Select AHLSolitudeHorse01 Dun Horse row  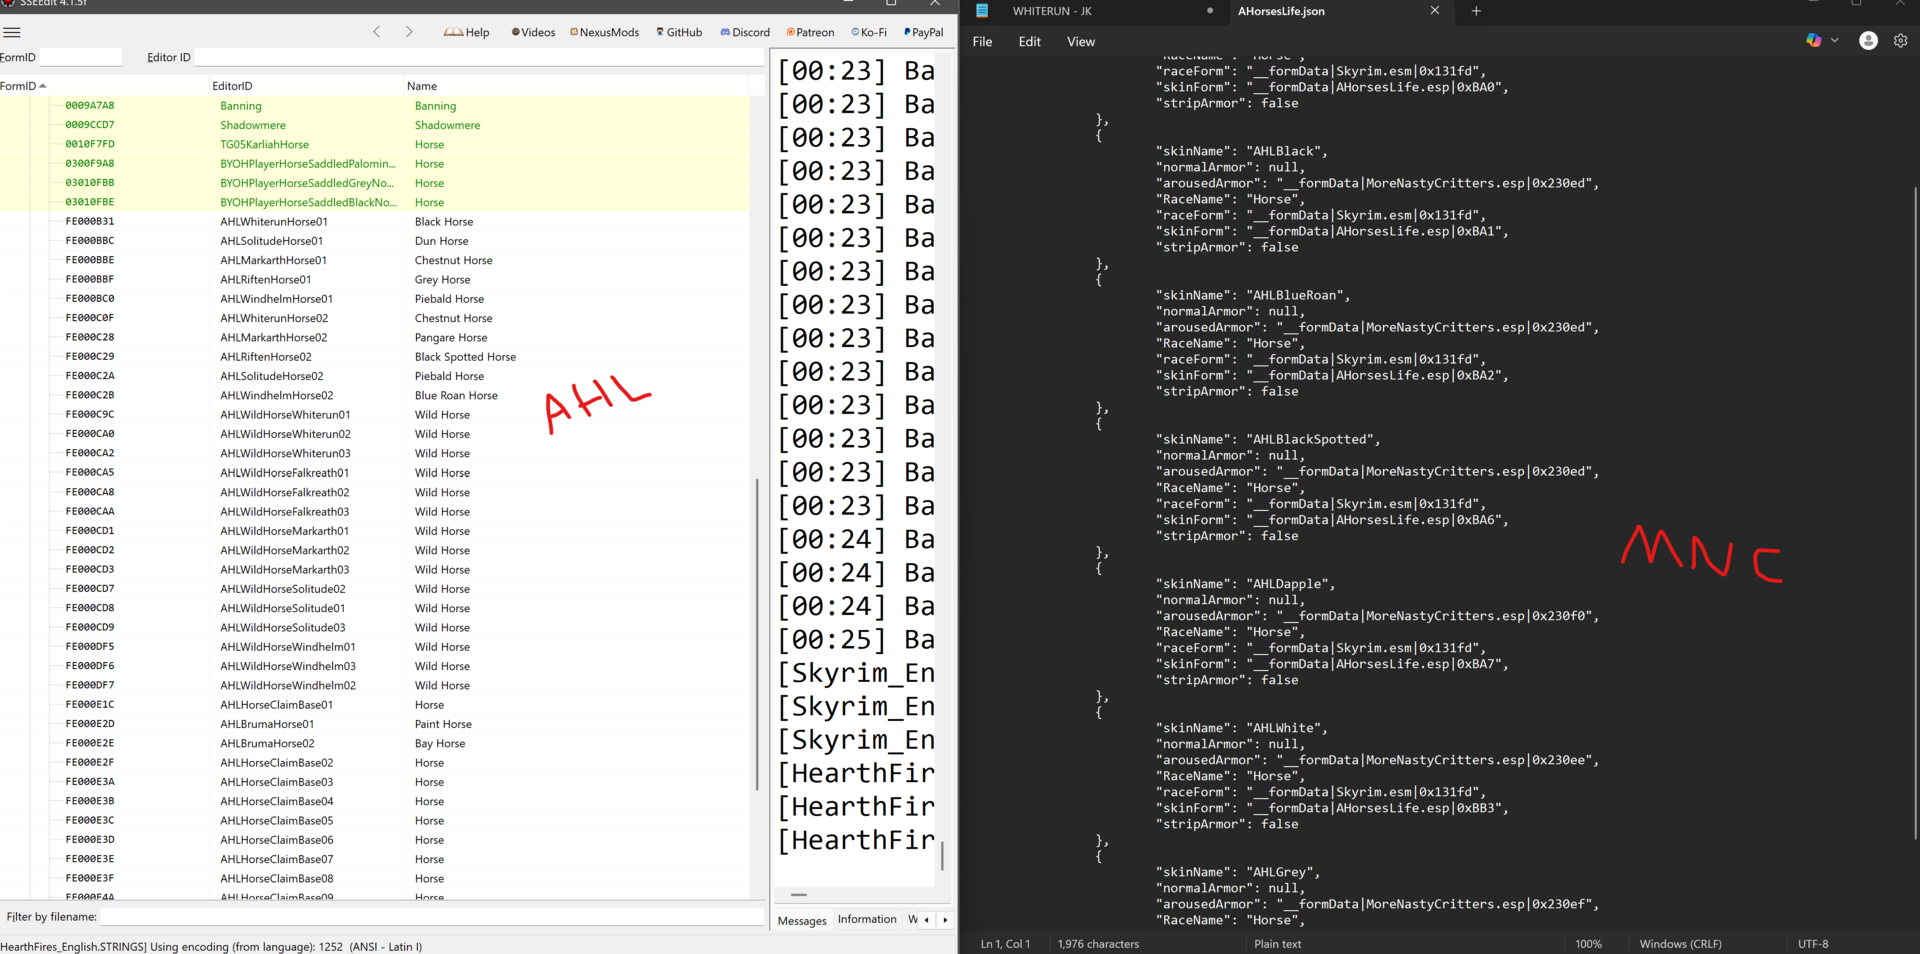click(x=374, y=241)
